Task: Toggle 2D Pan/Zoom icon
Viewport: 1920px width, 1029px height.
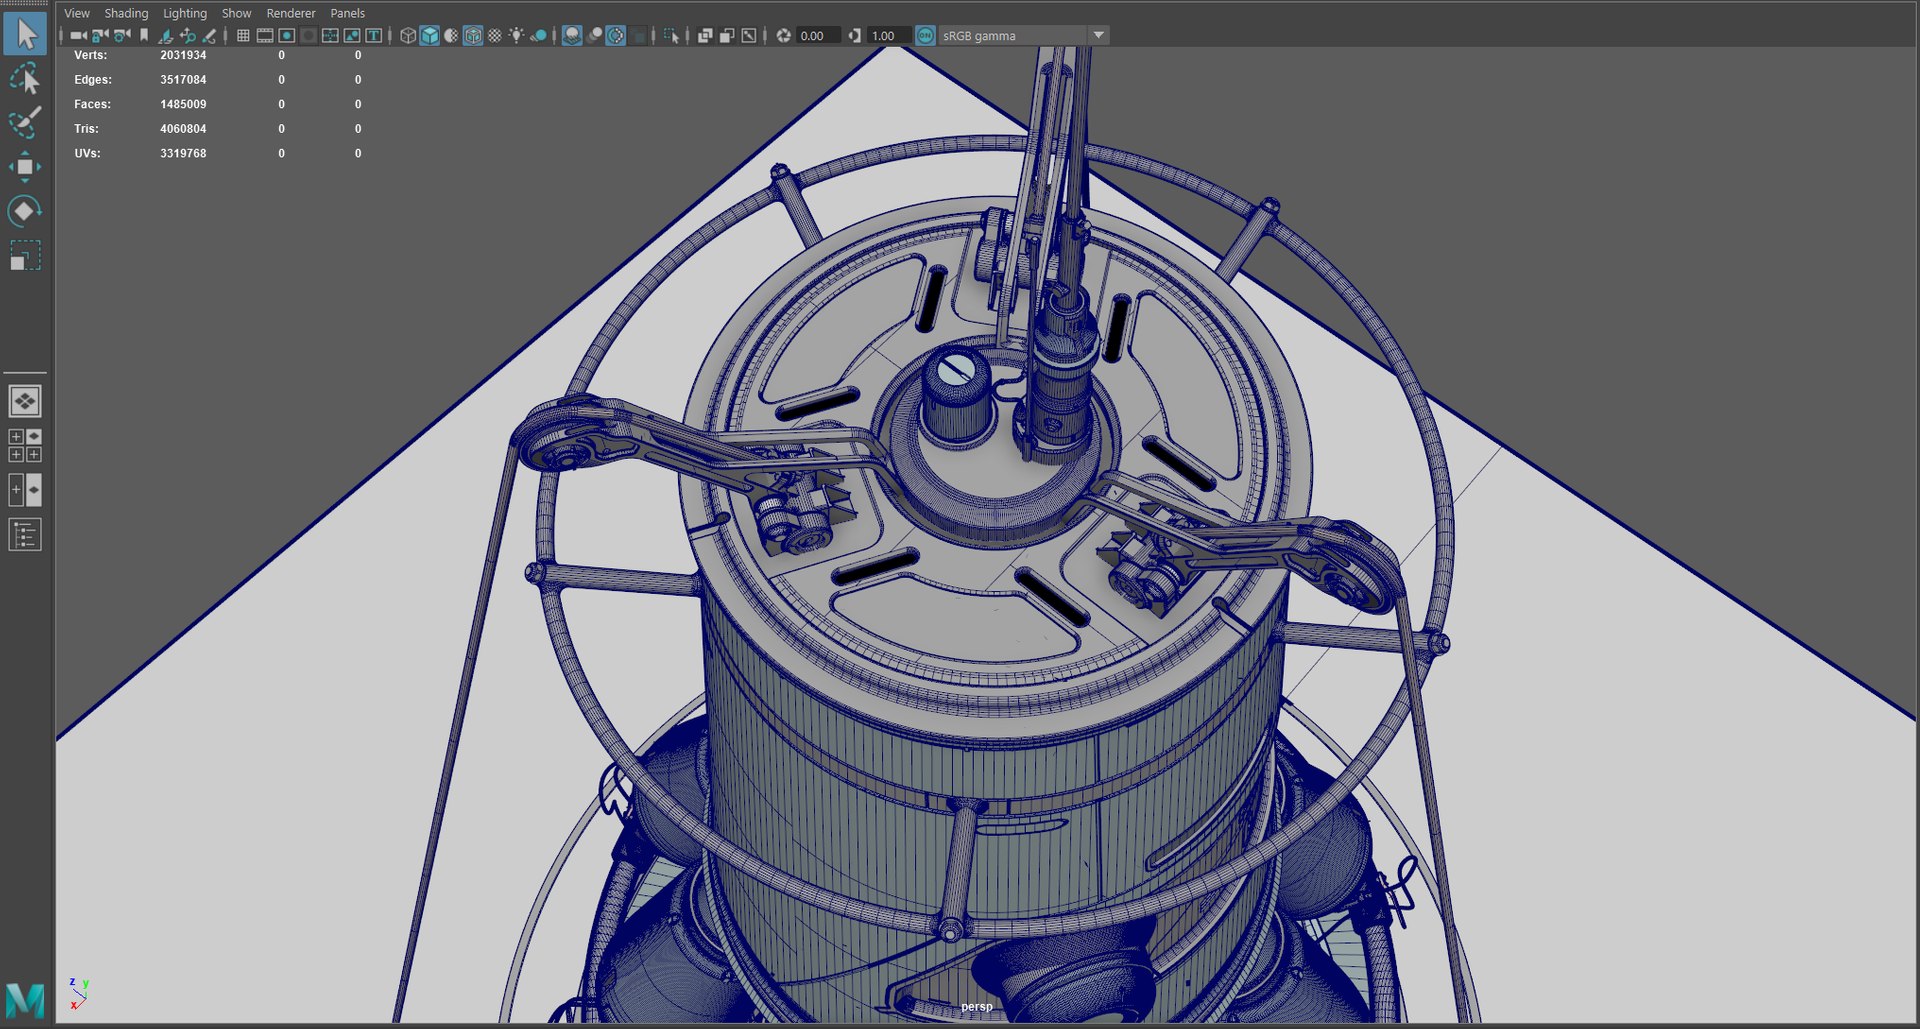Action: [x=188, y=35]
